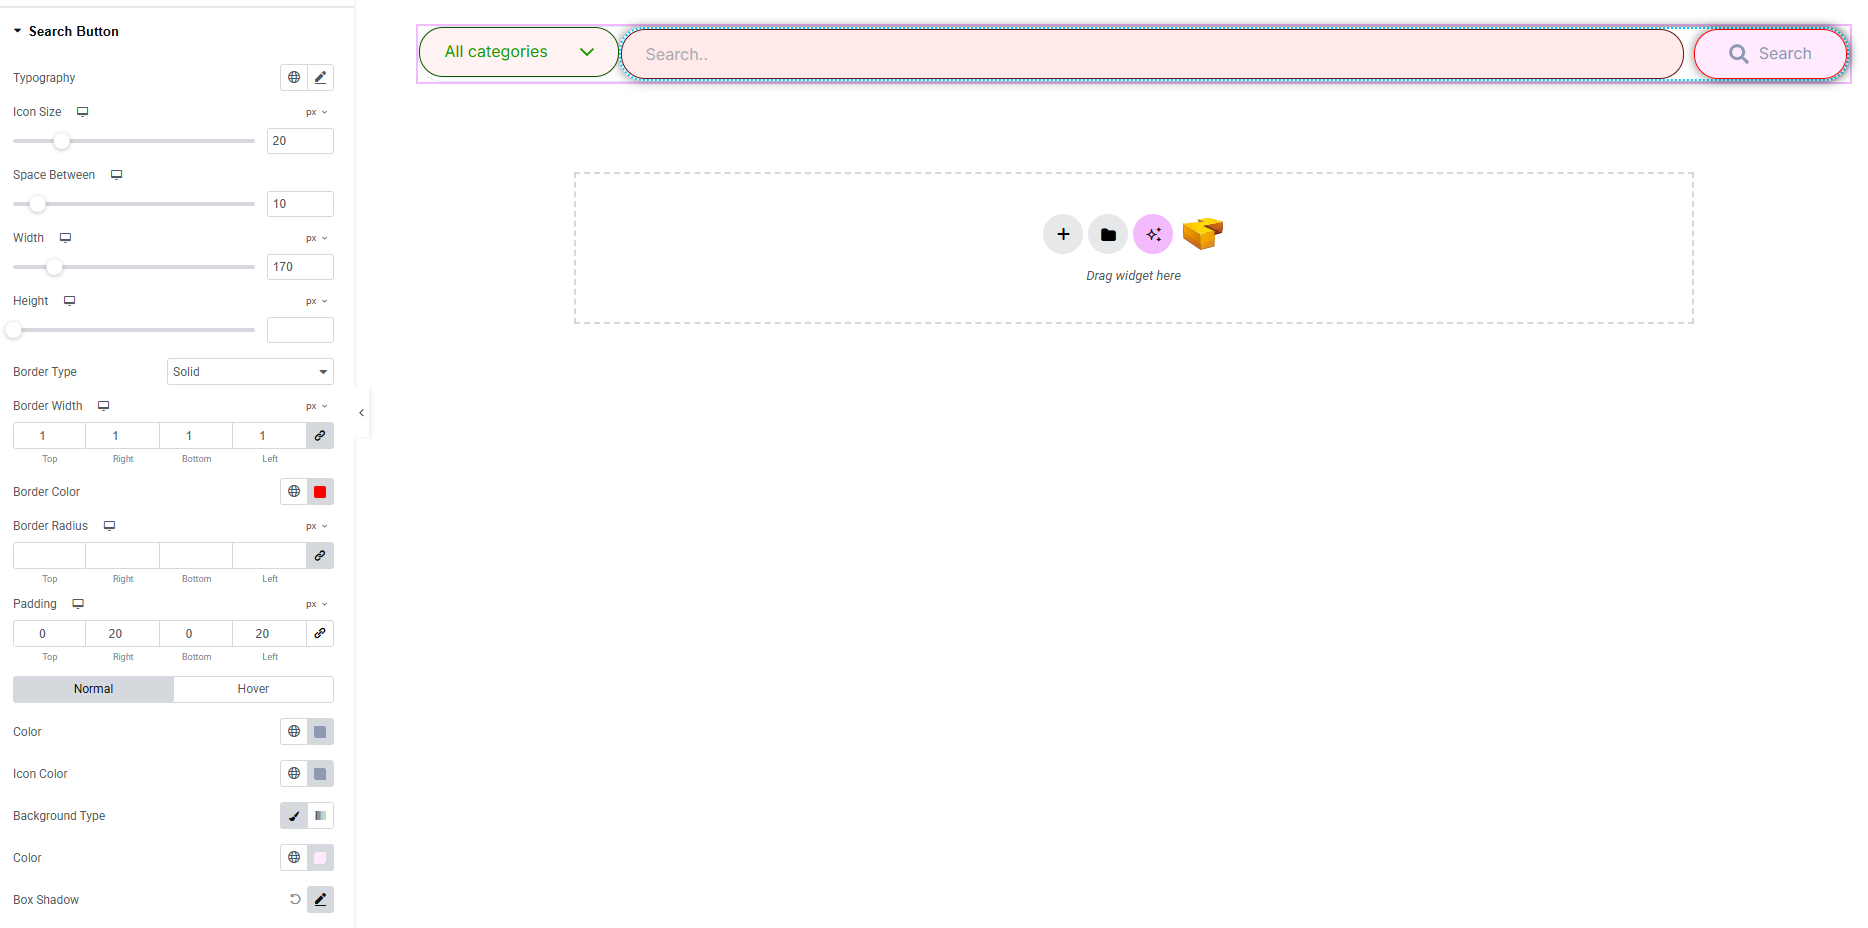Collapse the Search Button section

tap(18, 32)
